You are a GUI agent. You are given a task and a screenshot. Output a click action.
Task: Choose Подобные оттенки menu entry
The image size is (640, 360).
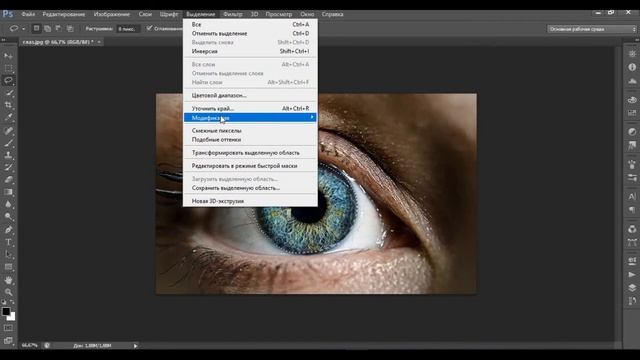(x=250, y=140)
